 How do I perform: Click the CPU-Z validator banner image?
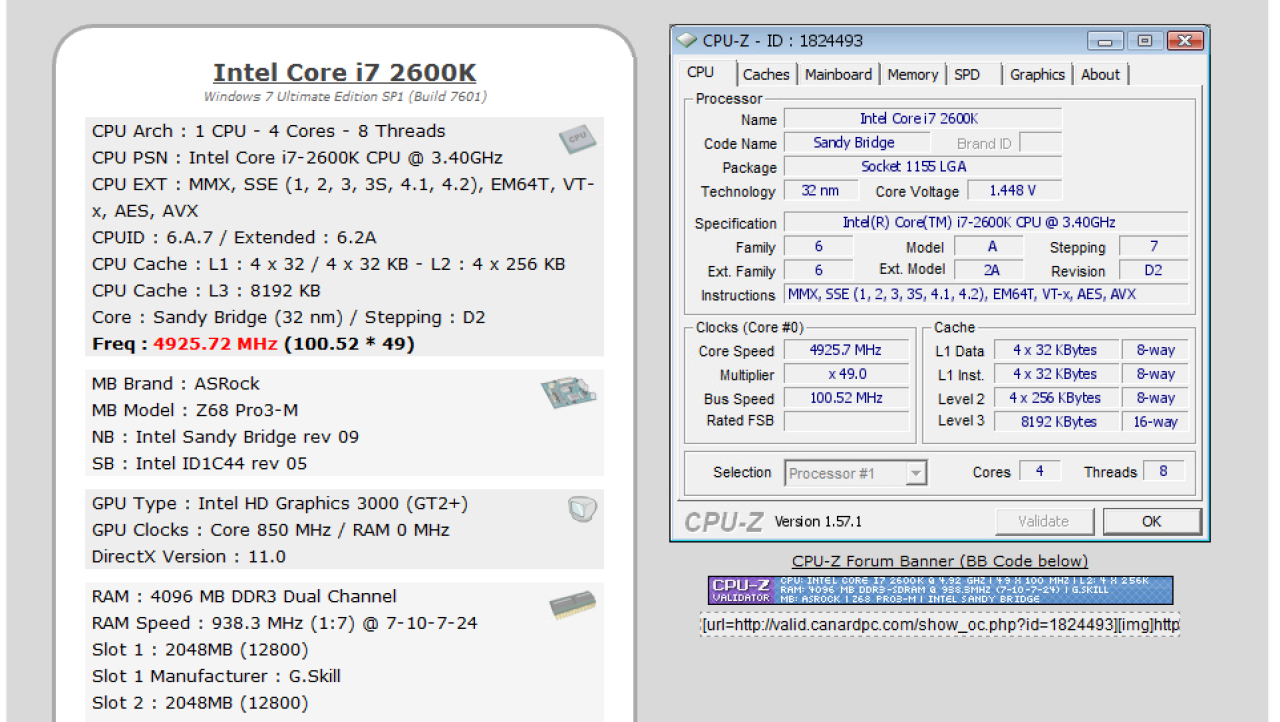click(x=940, y=590)
